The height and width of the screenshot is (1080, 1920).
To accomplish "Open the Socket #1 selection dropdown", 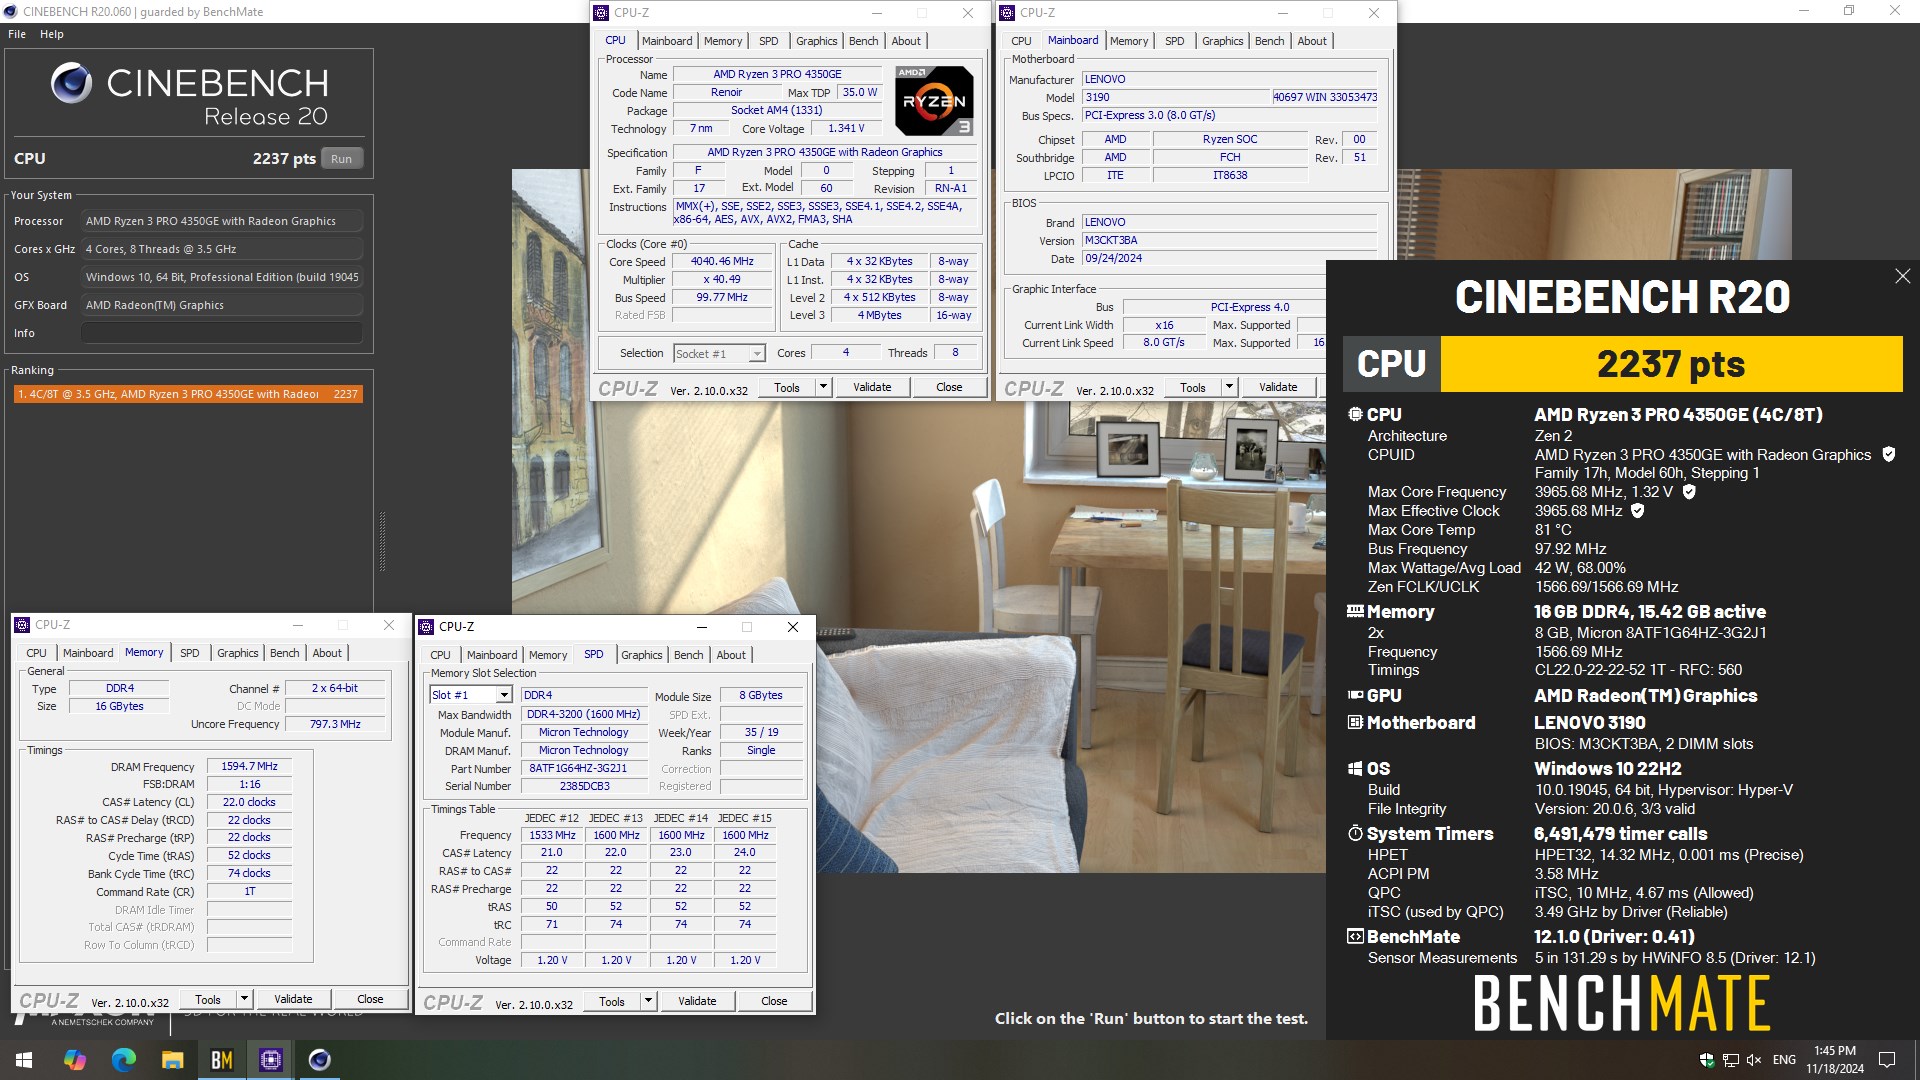I will point(757,353).
